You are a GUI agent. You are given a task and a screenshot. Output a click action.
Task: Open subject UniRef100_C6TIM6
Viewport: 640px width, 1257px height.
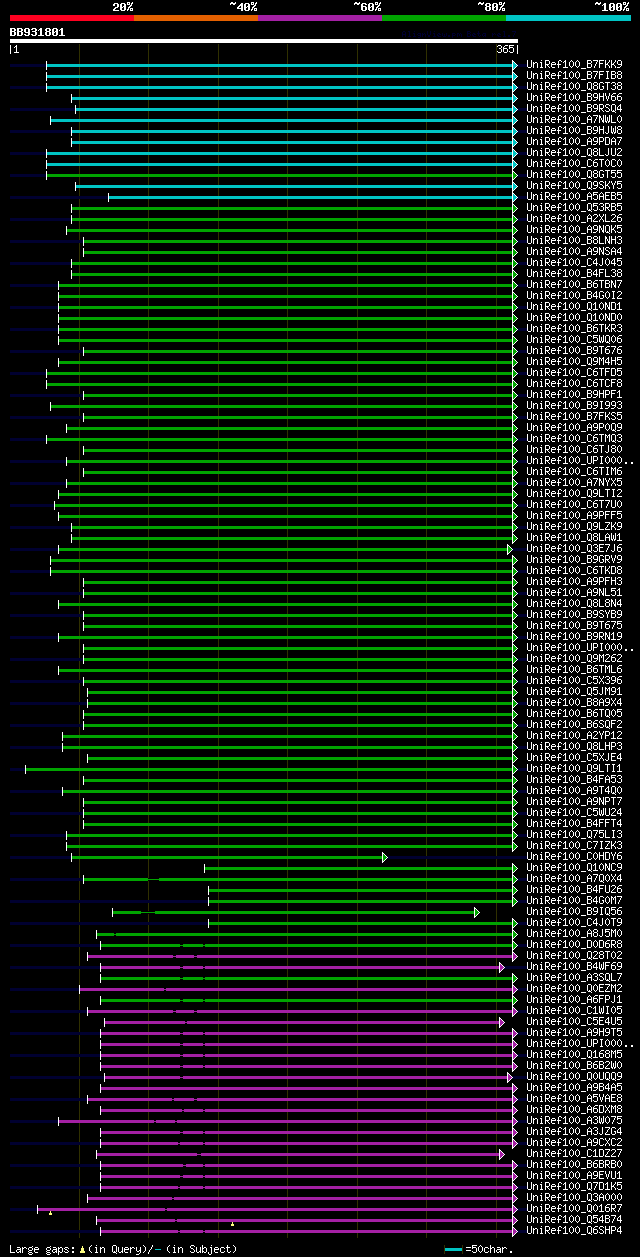574,472
